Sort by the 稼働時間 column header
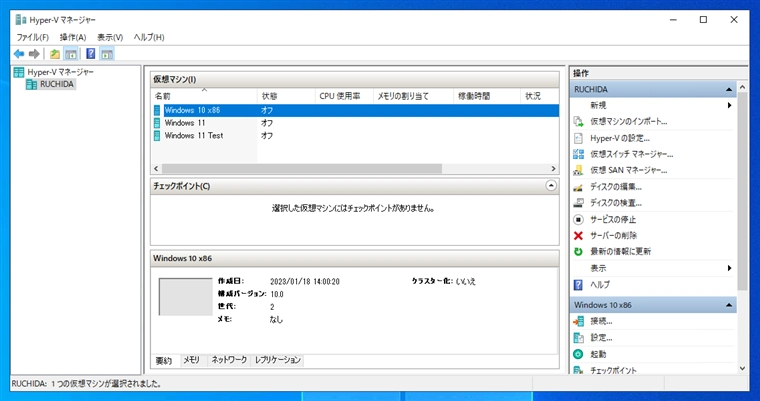This screenshot has height=401, width=760. [x=487, y=96]
